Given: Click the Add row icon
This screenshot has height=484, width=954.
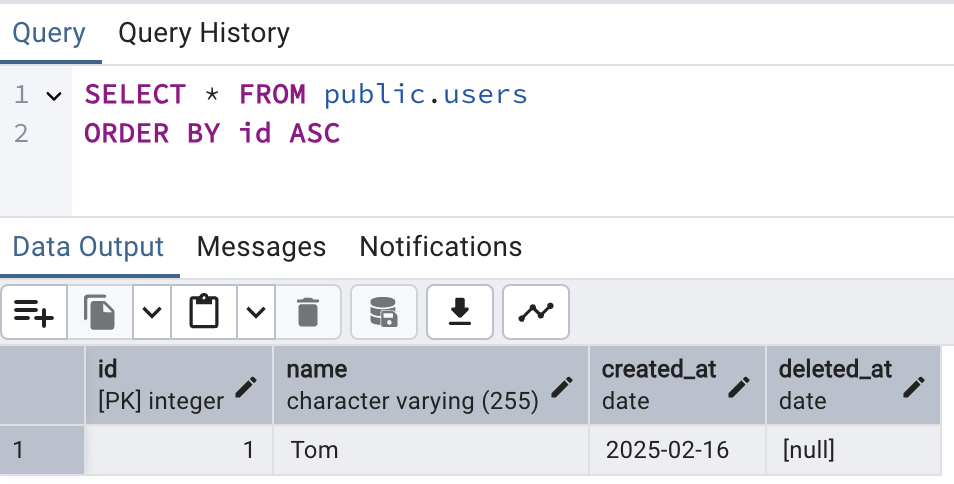Looking at the screenshot, I should click(x=34, y=313).
